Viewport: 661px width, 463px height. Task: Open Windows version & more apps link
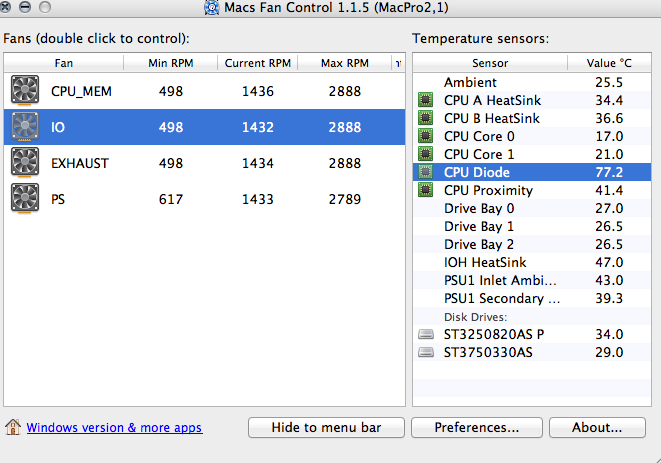(114, 428)
